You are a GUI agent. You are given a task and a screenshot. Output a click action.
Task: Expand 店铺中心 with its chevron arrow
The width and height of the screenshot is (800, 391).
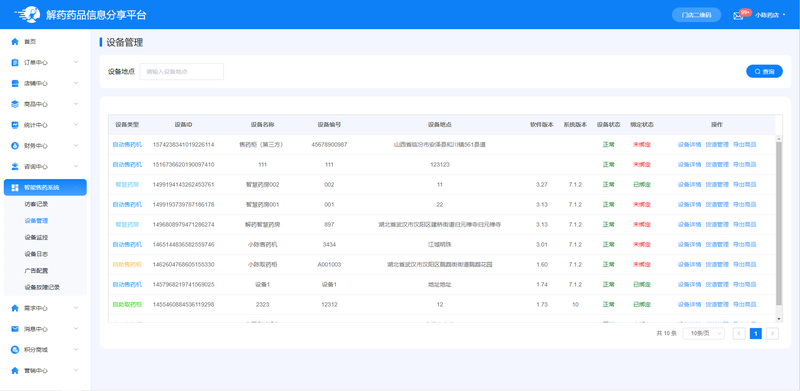(76, 83)
